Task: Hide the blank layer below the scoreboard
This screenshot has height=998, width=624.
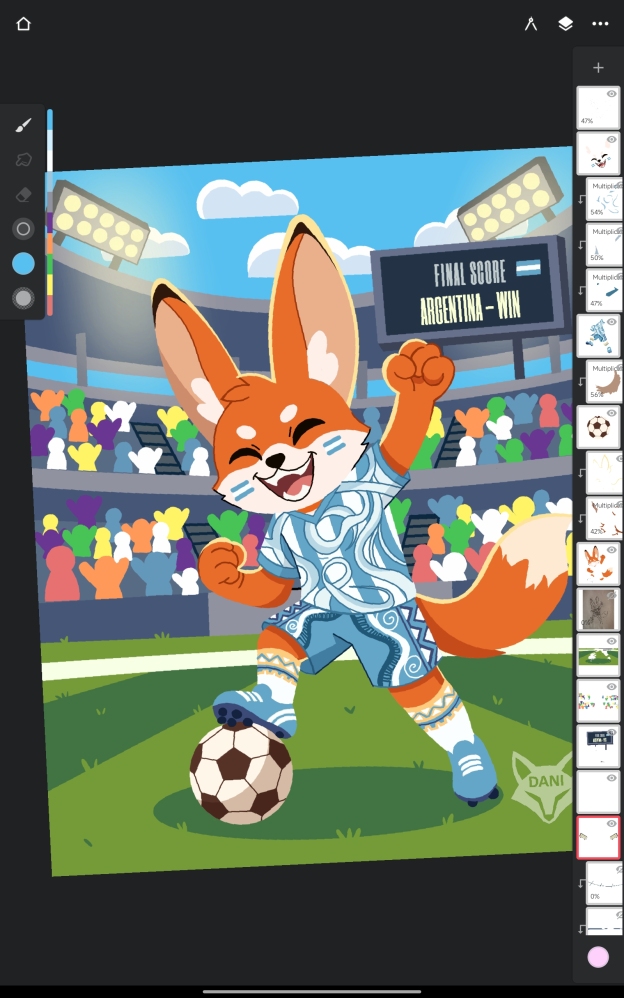Action: coord(611,778)
